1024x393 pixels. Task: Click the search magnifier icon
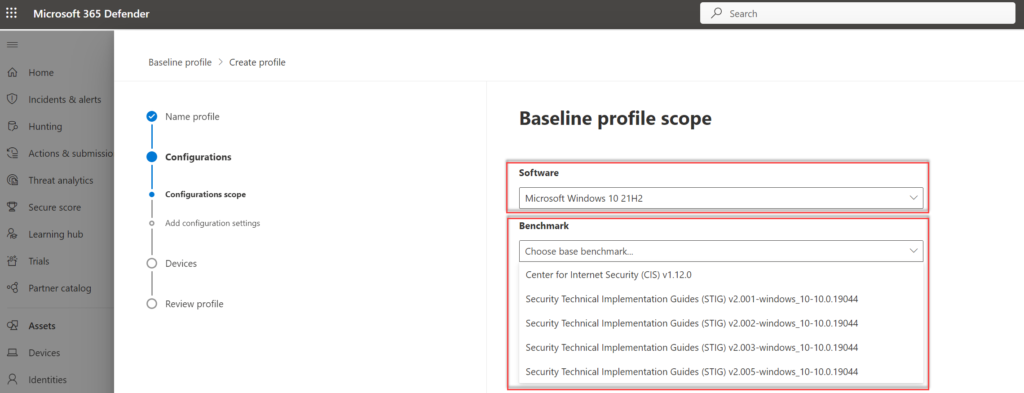[716, 13]
